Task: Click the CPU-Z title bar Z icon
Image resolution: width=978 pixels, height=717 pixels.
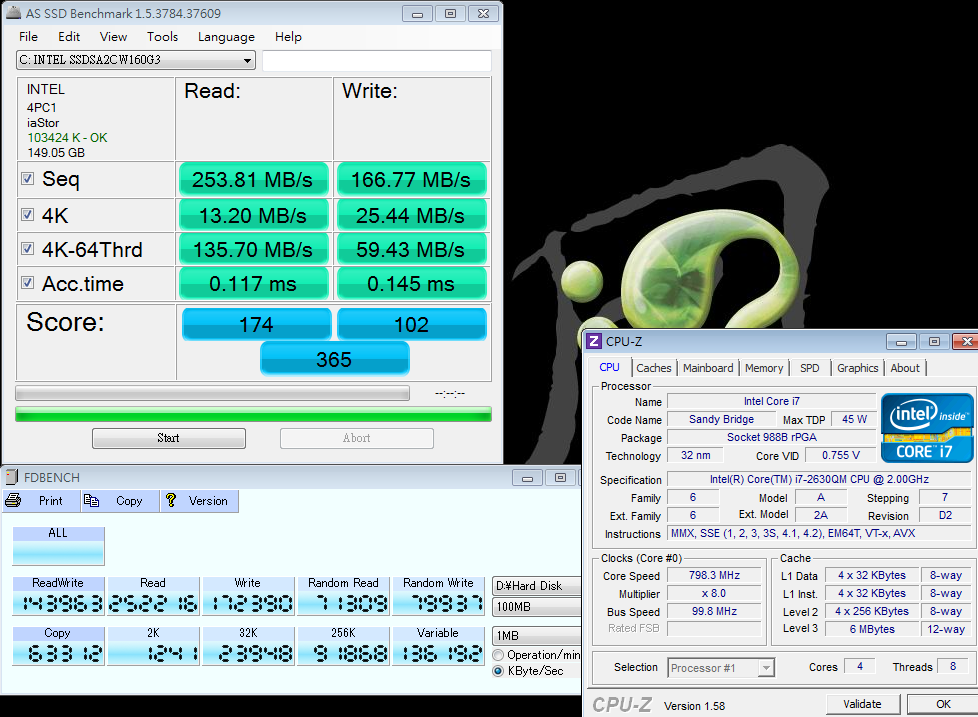Action: [594, 341]
